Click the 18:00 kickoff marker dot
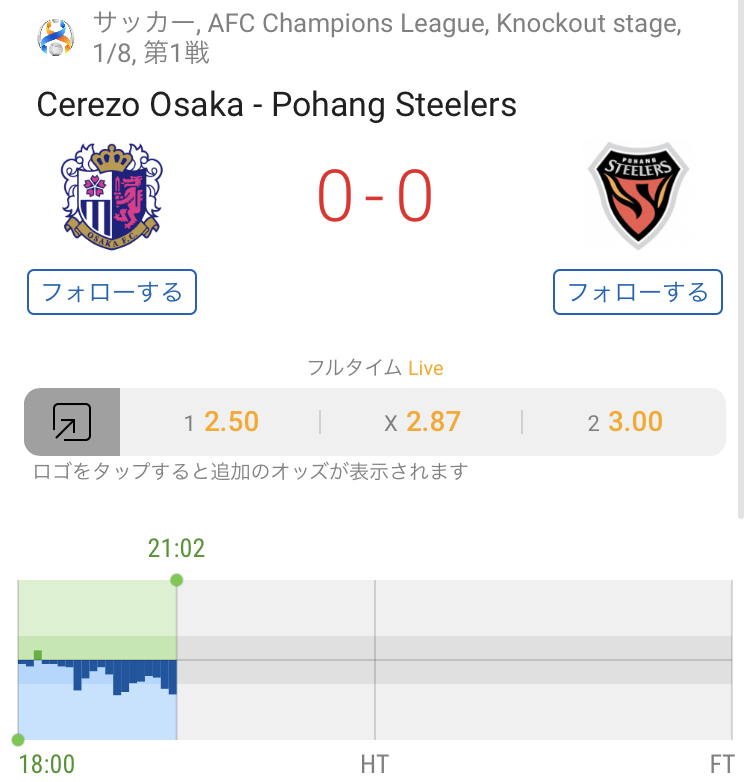 18,740
